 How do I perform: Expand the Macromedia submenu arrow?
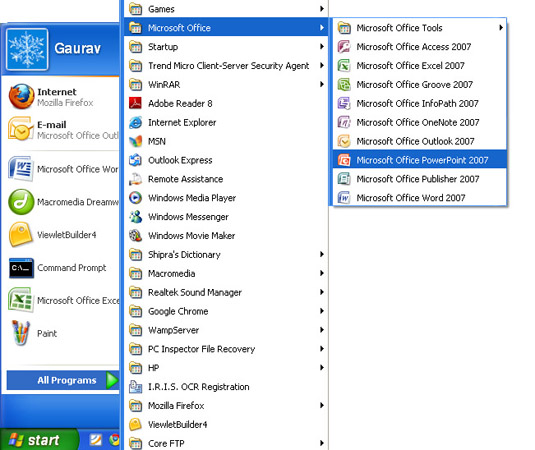(322, 273)
